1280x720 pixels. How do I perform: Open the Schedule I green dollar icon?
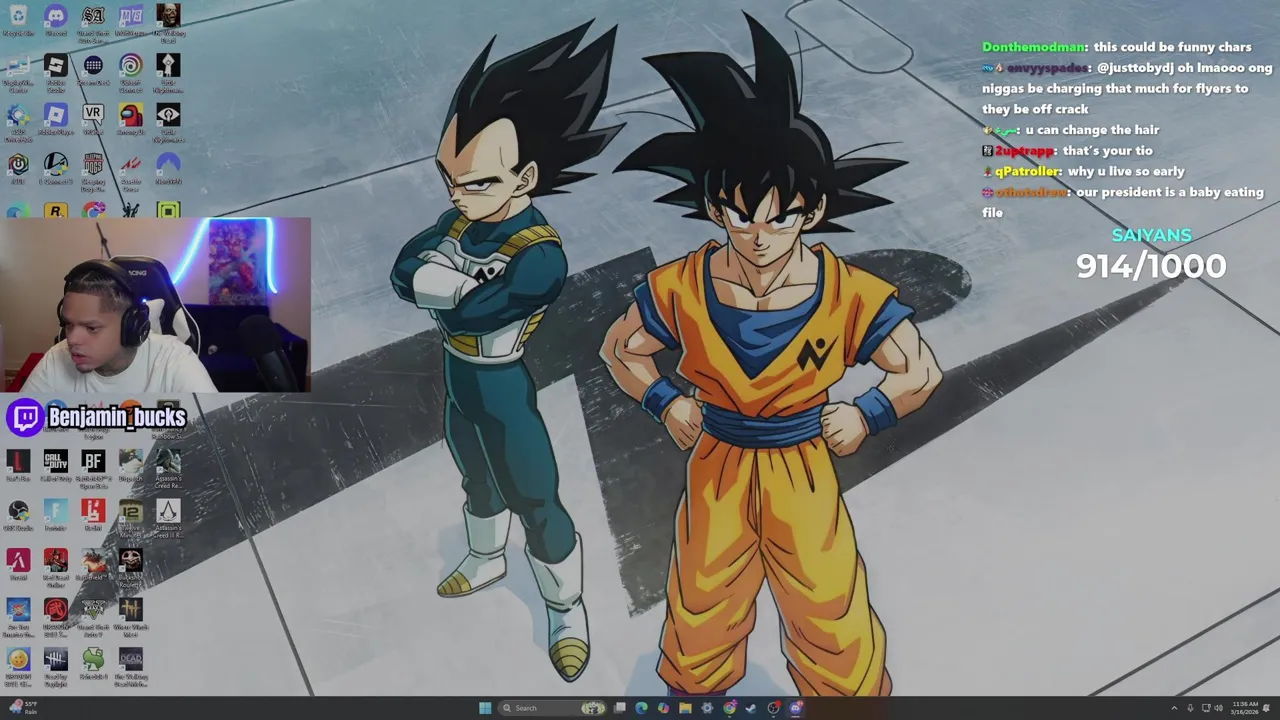point(93,663)
